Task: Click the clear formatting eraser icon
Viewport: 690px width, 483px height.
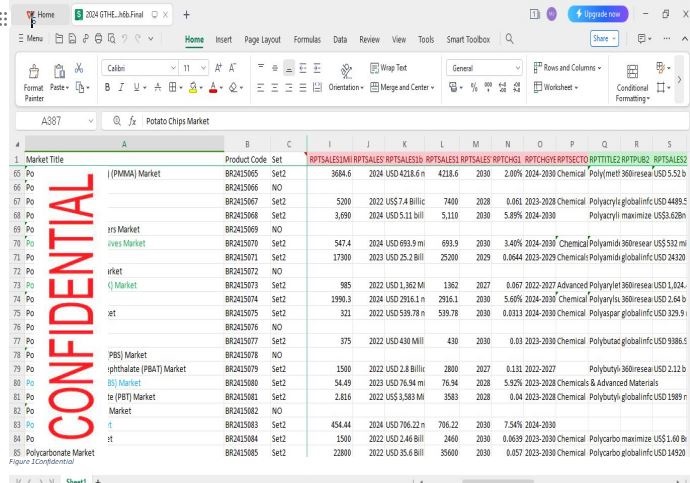Action: point(233,88)
